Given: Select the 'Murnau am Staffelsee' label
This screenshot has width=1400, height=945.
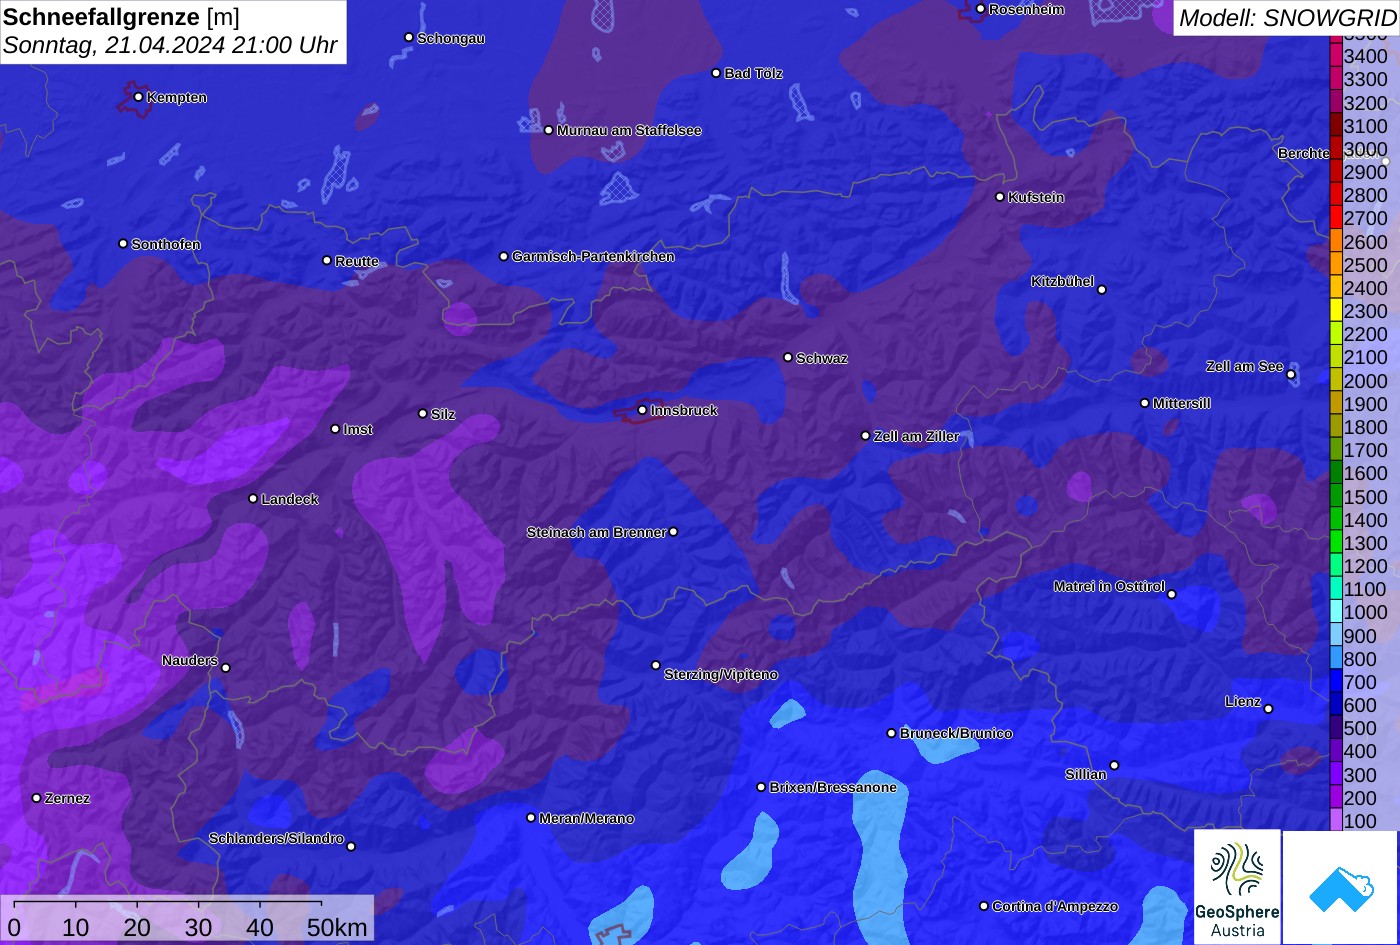Looking at the screenshot, I should coord(629,131).
